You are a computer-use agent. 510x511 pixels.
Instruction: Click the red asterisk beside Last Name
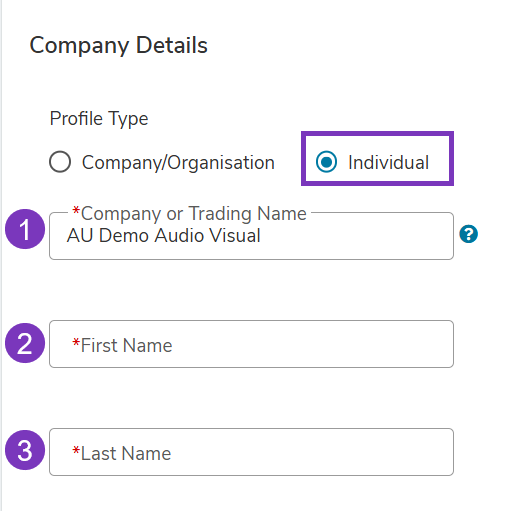[x=76, y=450]
